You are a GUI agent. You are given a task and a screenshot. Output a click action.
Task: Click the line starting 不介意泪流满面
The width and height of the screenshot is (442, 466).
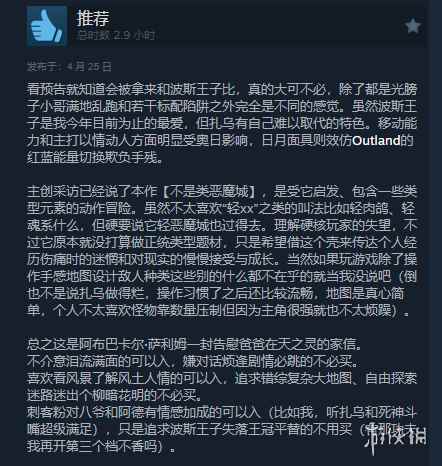(192, 361)
